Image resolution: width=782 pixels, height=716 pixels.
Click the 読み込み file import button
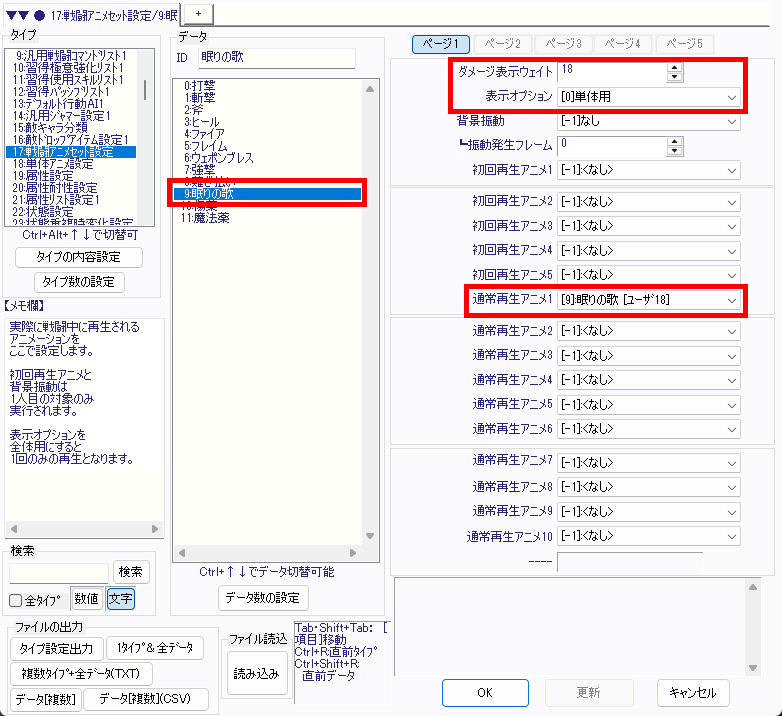coord(256,674)
